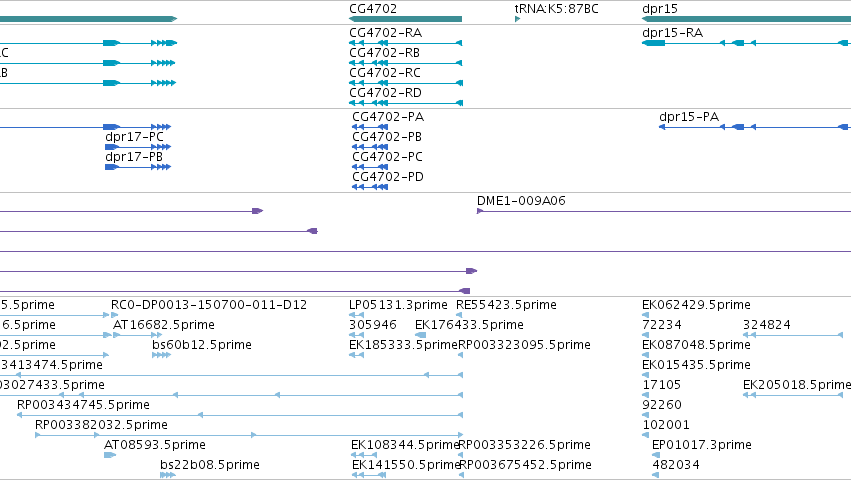The image size is (851, 480).
Task: Select the dpr15 gene label
Action: tap(659, 9)
